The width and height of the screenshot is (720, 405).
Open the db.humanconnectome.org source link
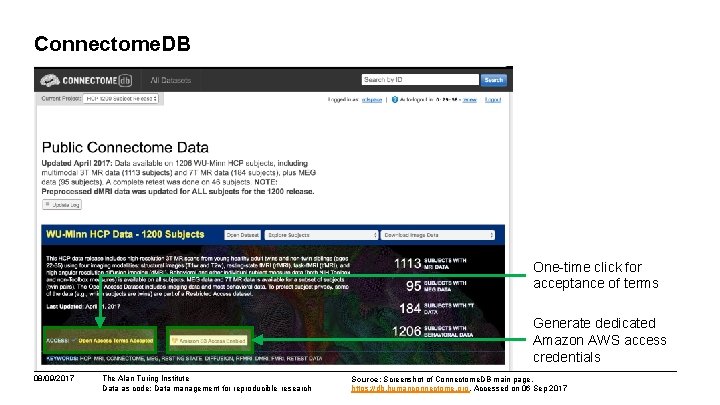click(411, 388)
